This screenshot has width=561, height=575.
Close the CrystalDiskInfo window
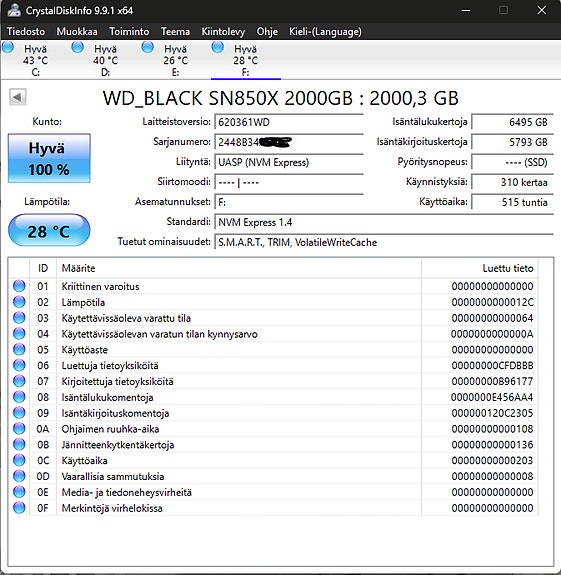pos(542,10)
